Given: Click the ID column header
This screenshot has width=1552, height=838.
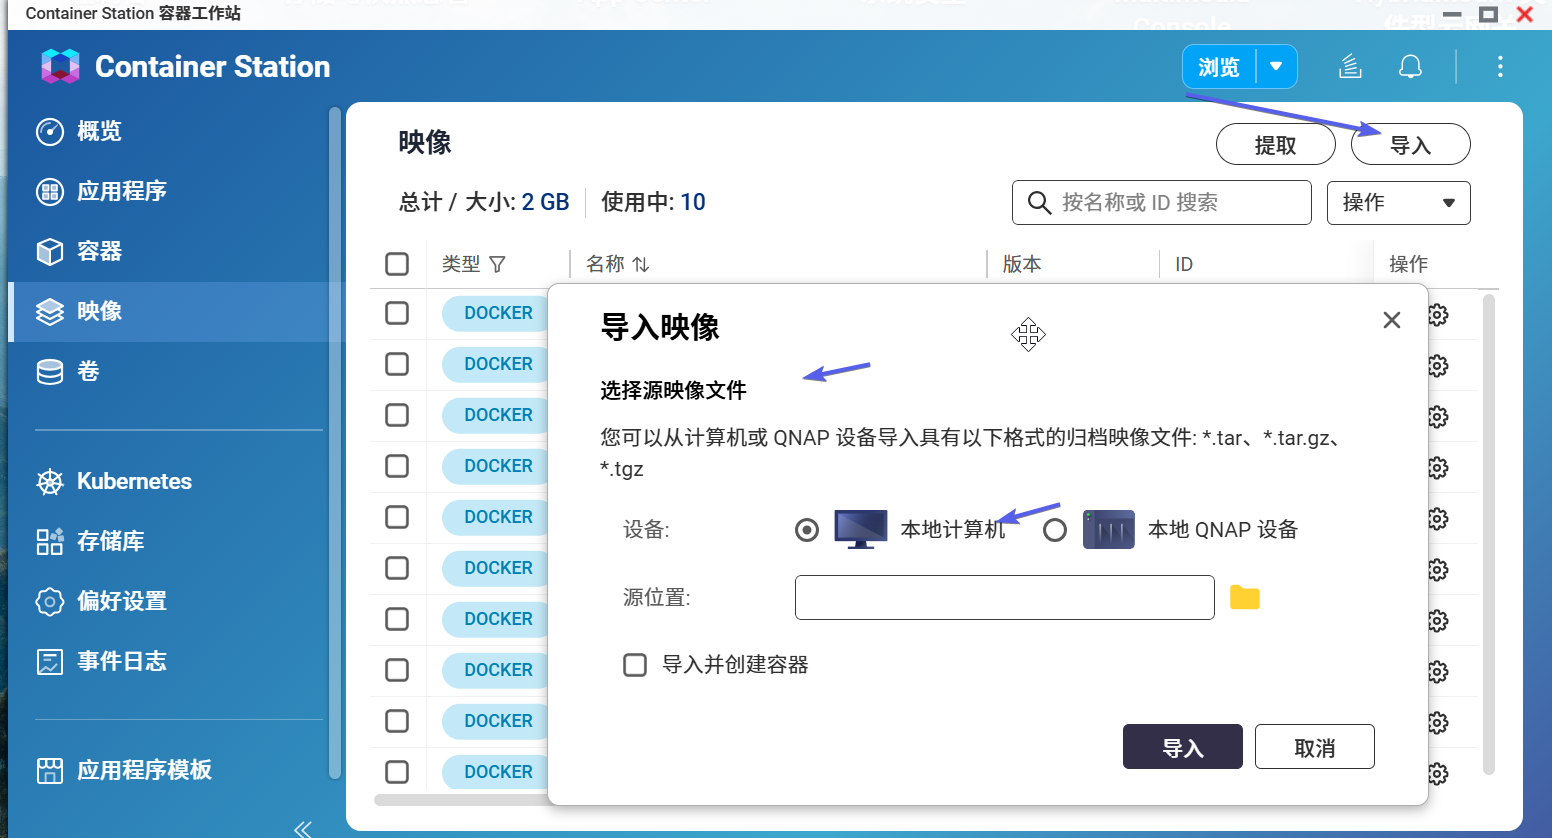Looking at the screenshot, I should pyautogui.click(x=1184, y=264).
